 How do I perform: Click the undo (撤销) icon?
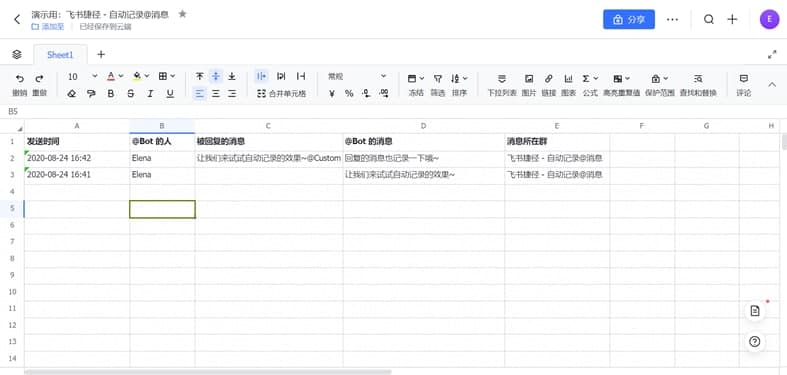coord(20,78)
